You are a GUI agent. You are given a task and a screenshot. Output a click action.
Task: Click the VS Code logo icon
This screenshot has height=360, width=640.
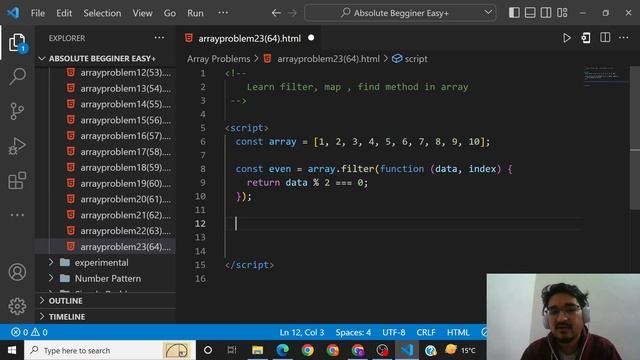point(13,13)
